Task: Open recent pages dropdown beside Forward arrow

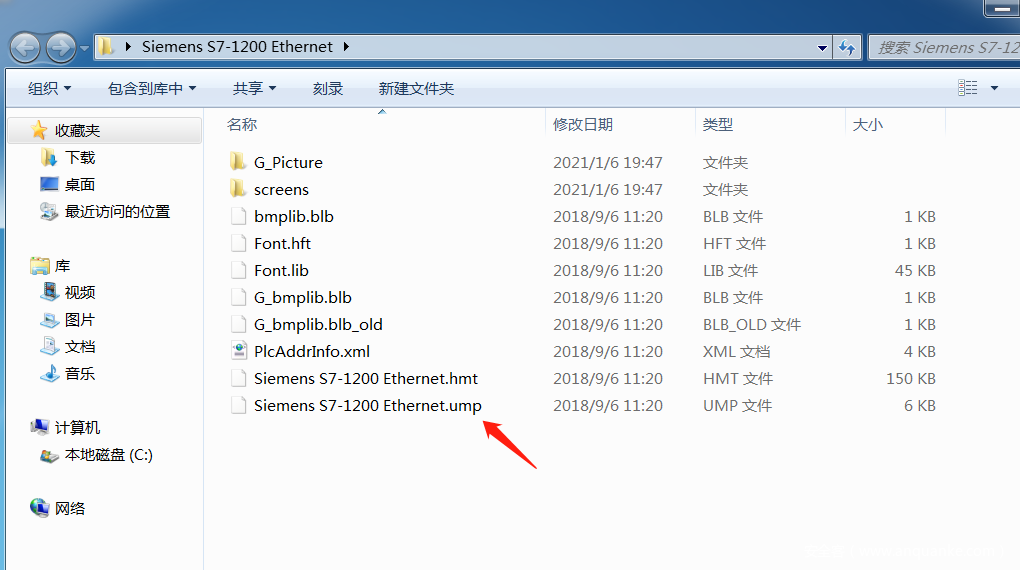Action: [x=85, y=48]
